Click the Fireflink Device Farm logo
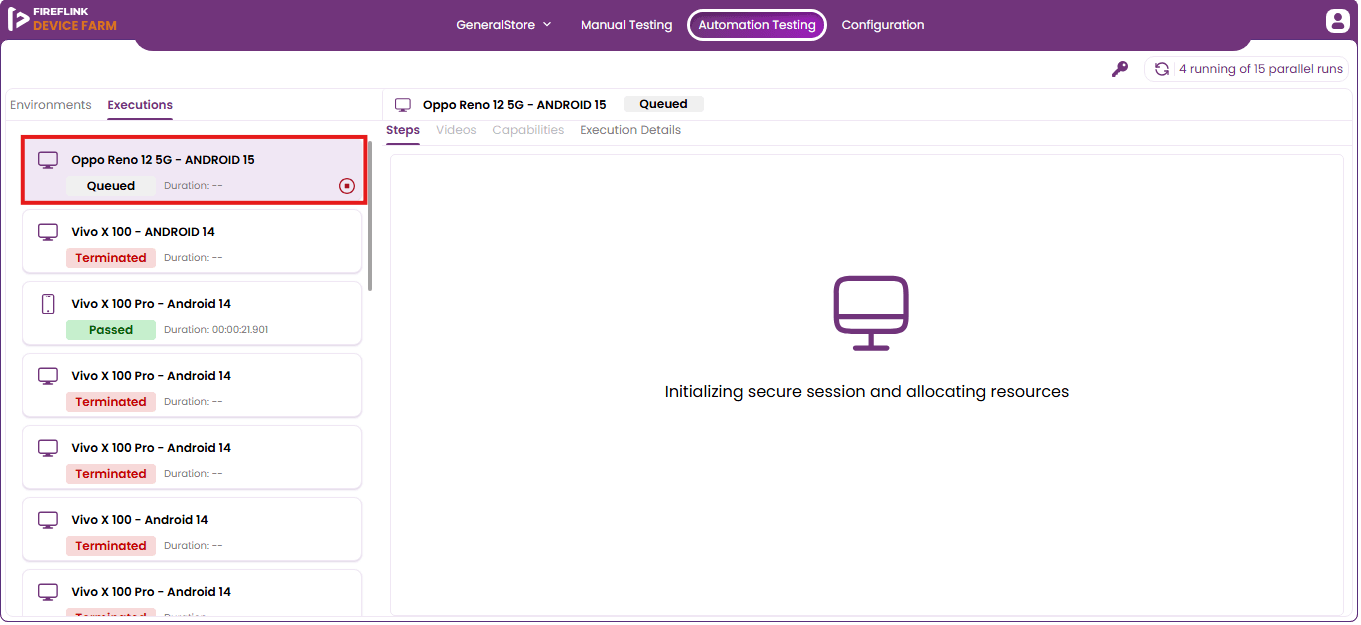The height and width of the screenshot is (625, 1361). [x=62, y=19]
